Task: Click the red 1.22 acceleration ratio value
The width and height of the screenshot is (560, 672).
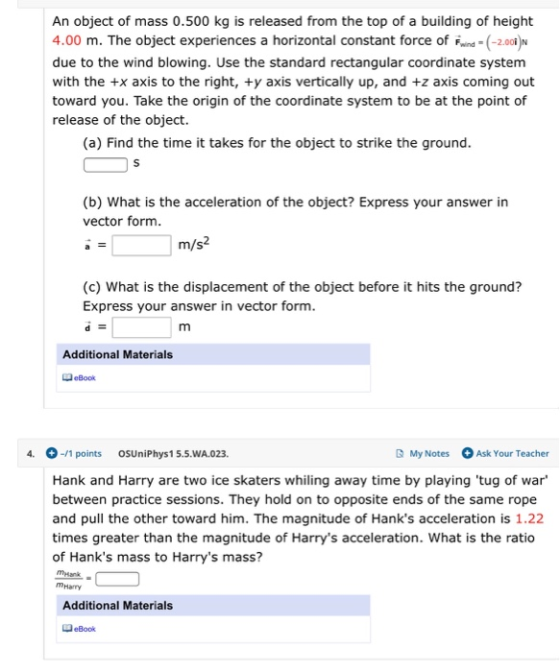Action: click(x=529, y=519)
